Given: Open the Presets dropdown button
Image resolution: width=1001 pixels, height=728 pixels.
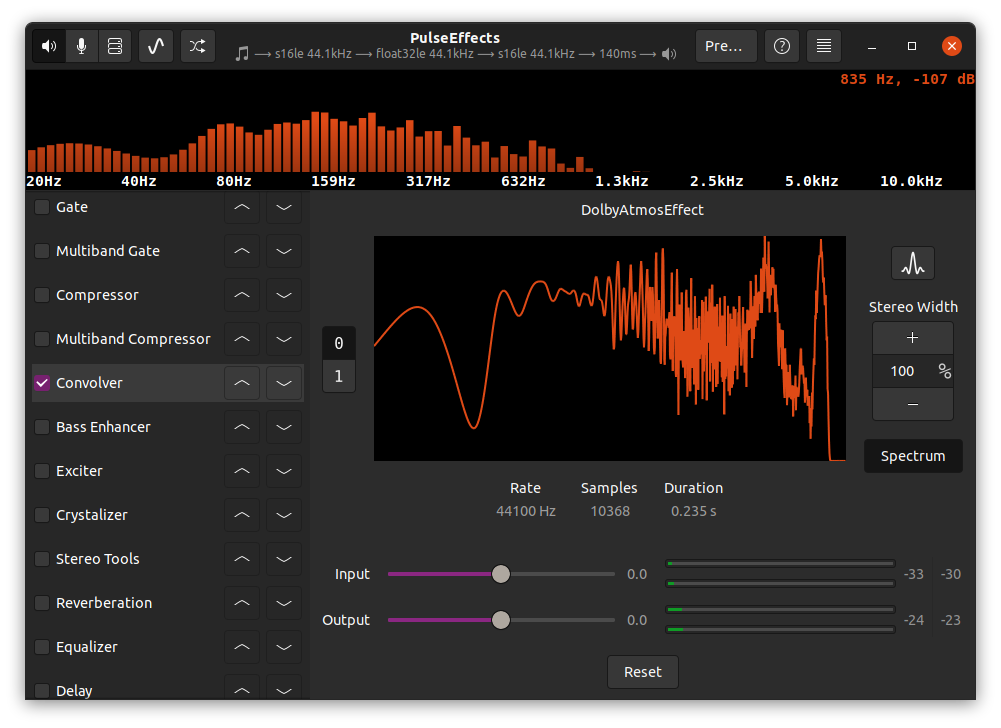Looking at the screenshot, I should [726, 46].
